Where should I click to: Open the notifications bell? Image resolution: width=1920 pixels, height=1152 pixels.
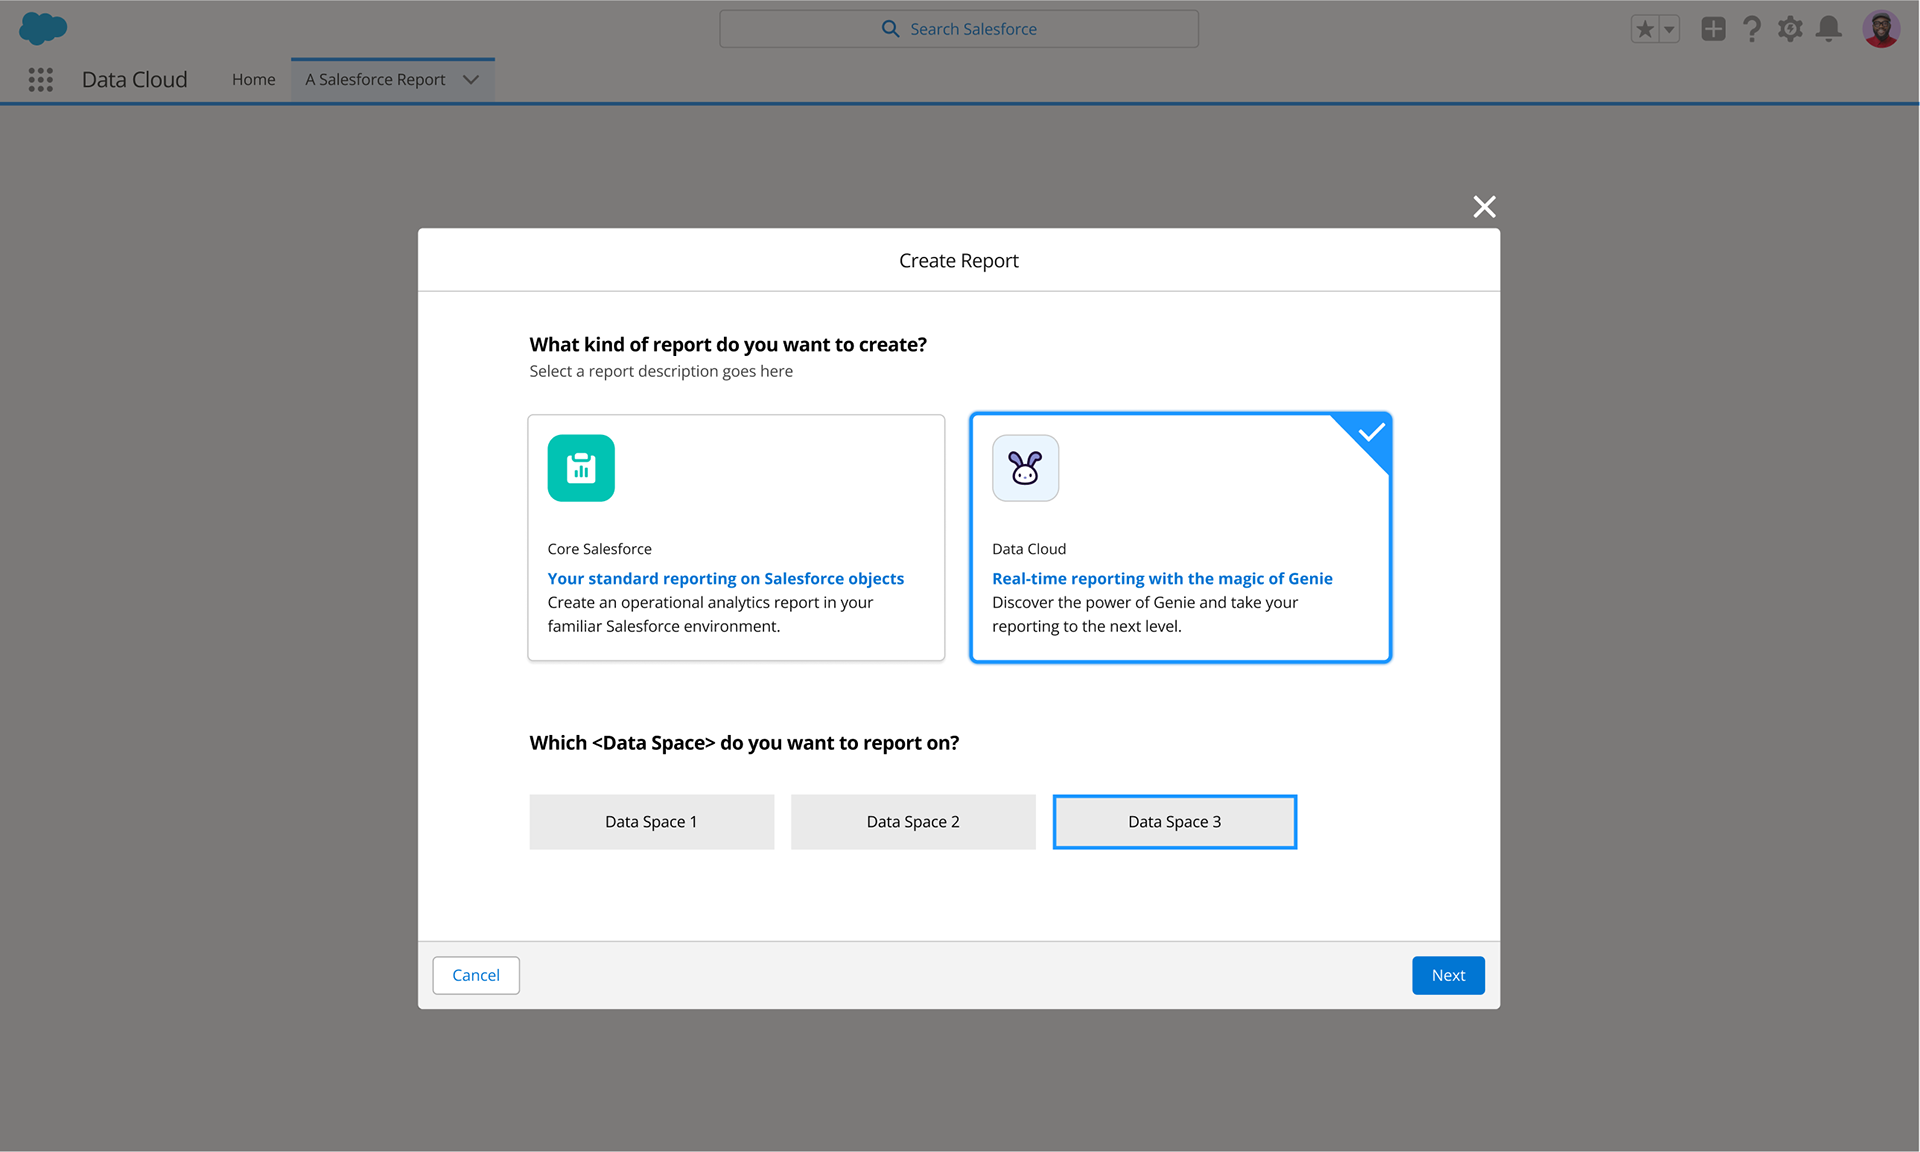pyautogui.click(x=1829, y=29)
